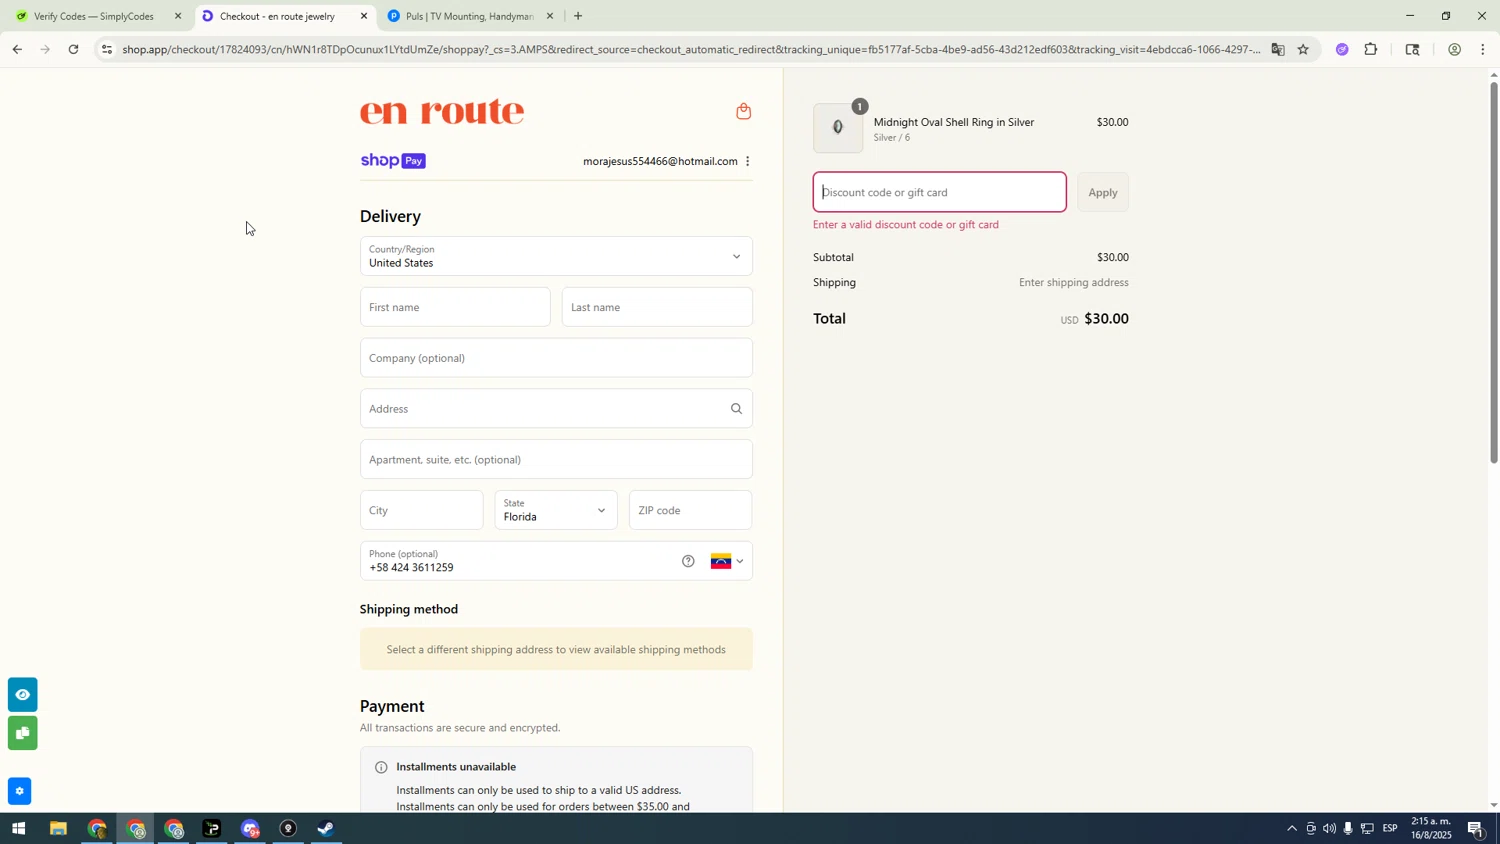Open the browser extensions puzzle icon
This screenshot has height=844, width=1500.
[x=1371, y=49]
